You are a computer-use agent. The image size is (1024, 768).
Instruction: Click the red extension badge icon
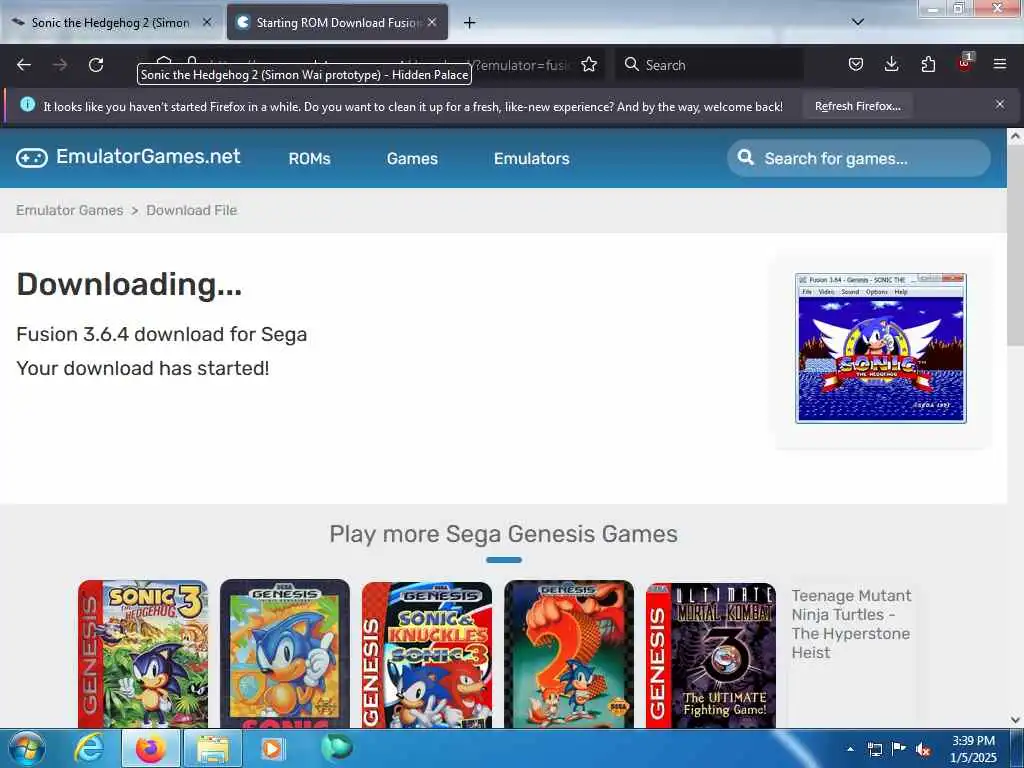(x=964, y=63)
